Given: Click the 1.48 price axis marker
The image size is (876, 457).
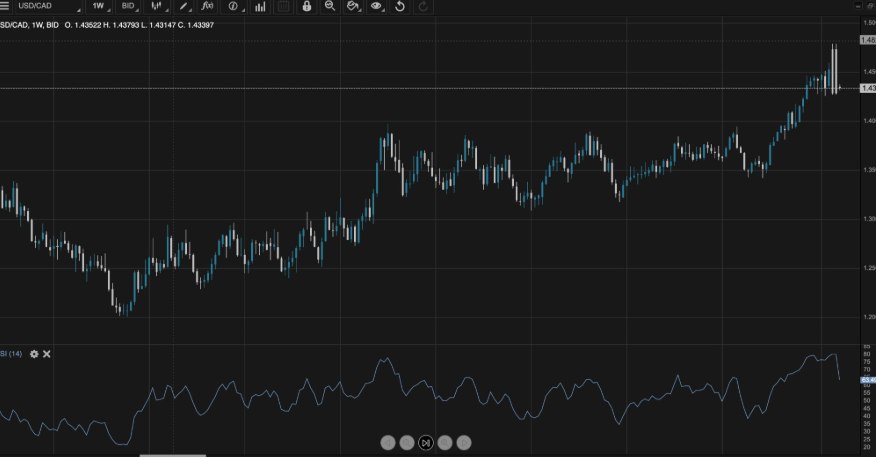Looking at the screenshot, I should pos(868,40).
